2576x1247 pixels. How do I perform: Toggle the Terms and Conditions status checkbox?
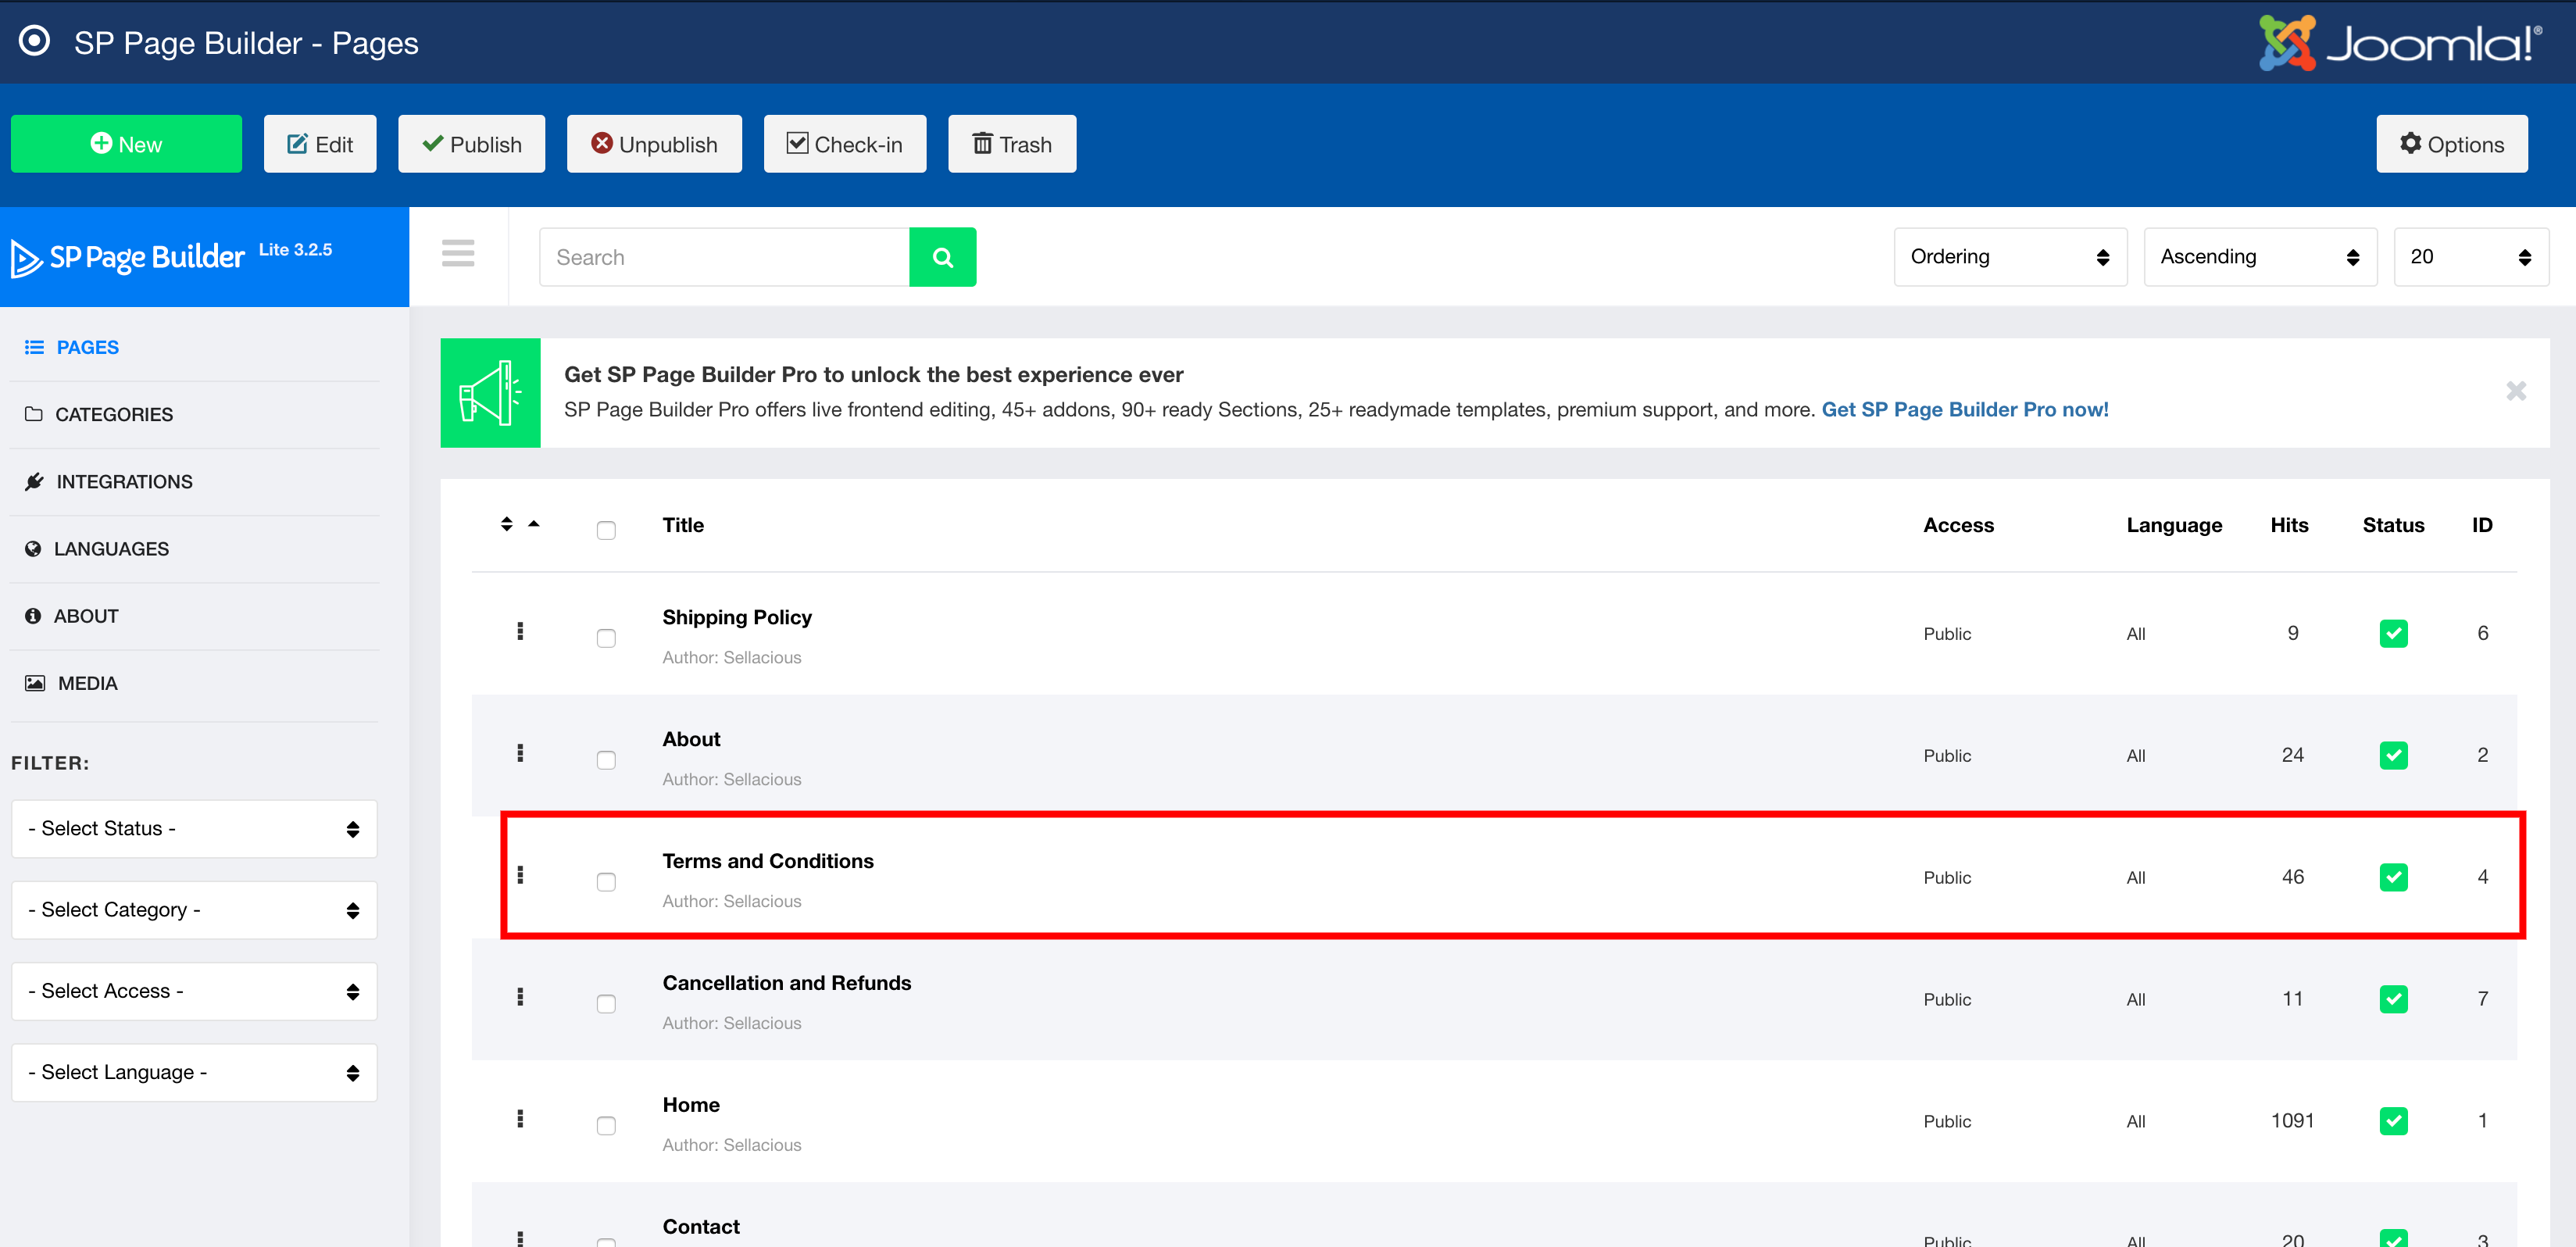coord(2394,877)
